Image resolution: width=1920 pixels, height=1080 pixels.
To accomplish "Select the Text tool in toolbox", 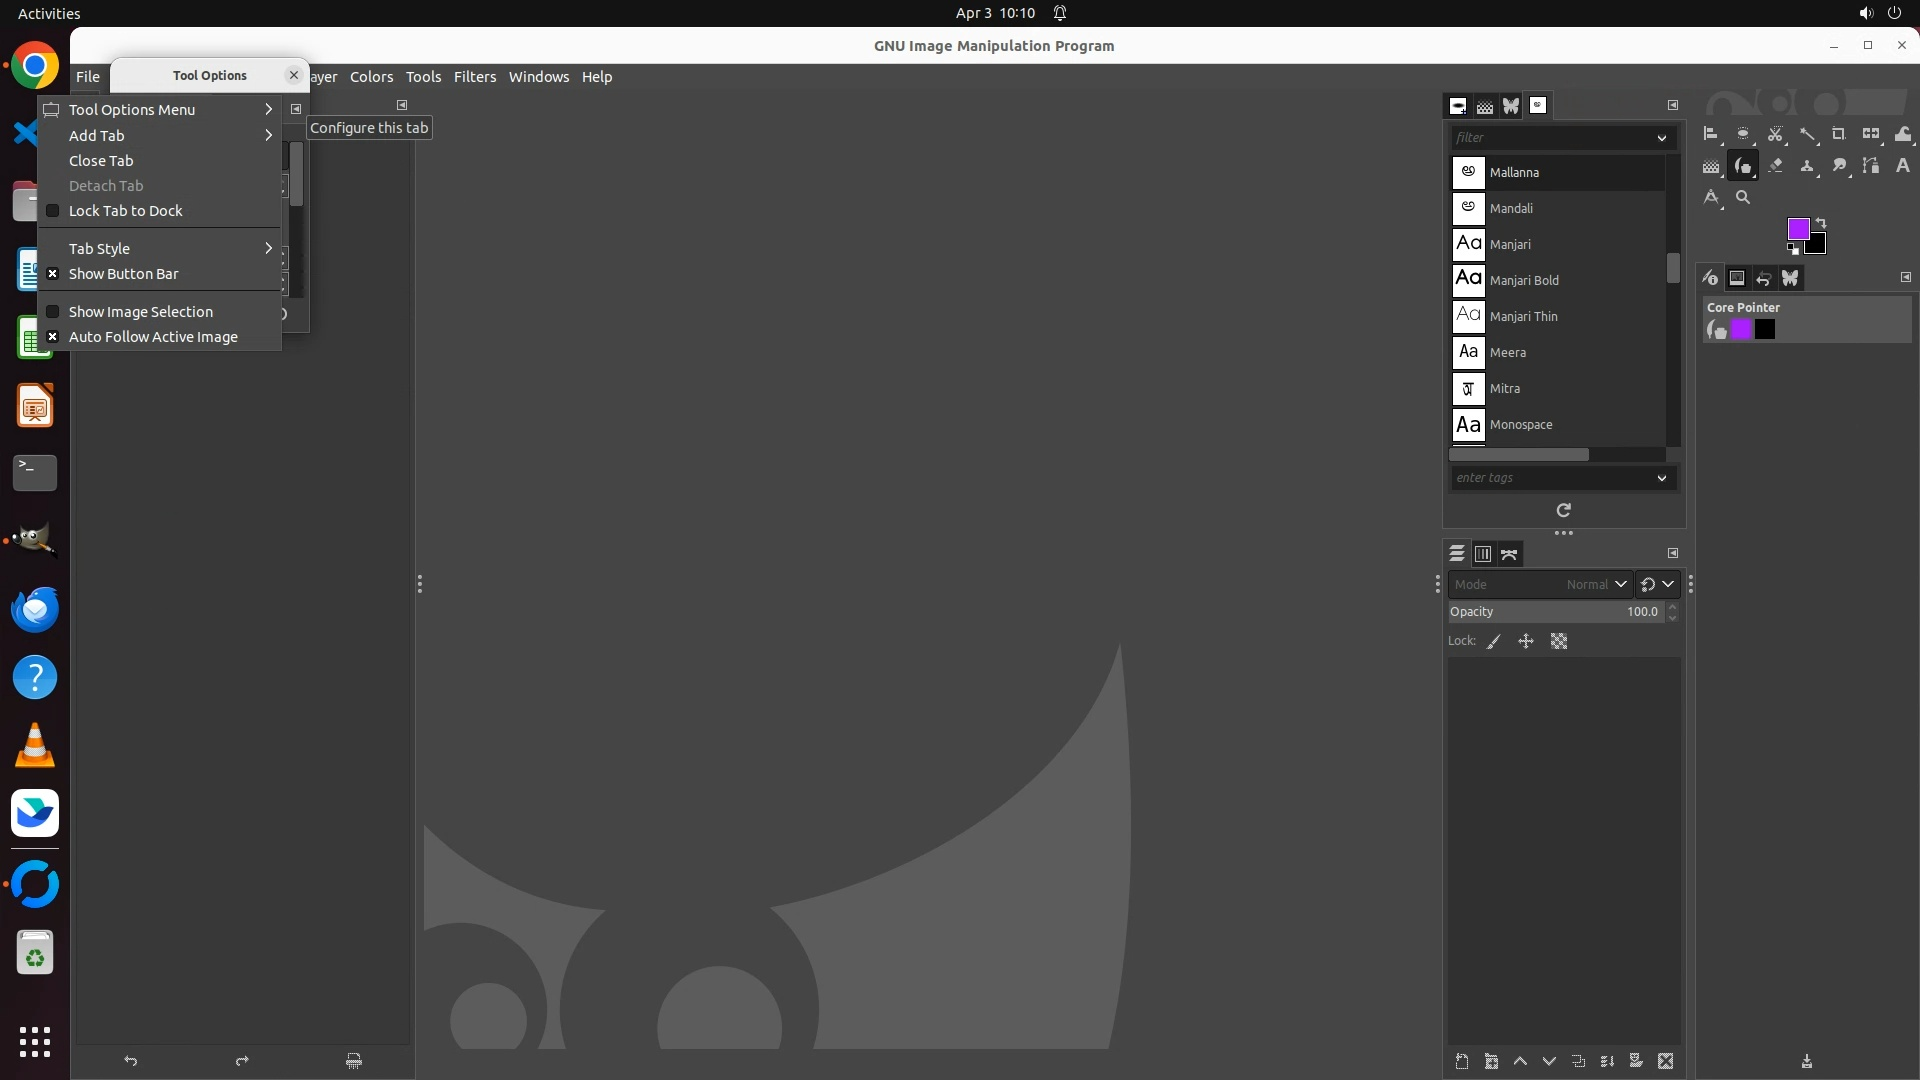I will [1903, 166].
